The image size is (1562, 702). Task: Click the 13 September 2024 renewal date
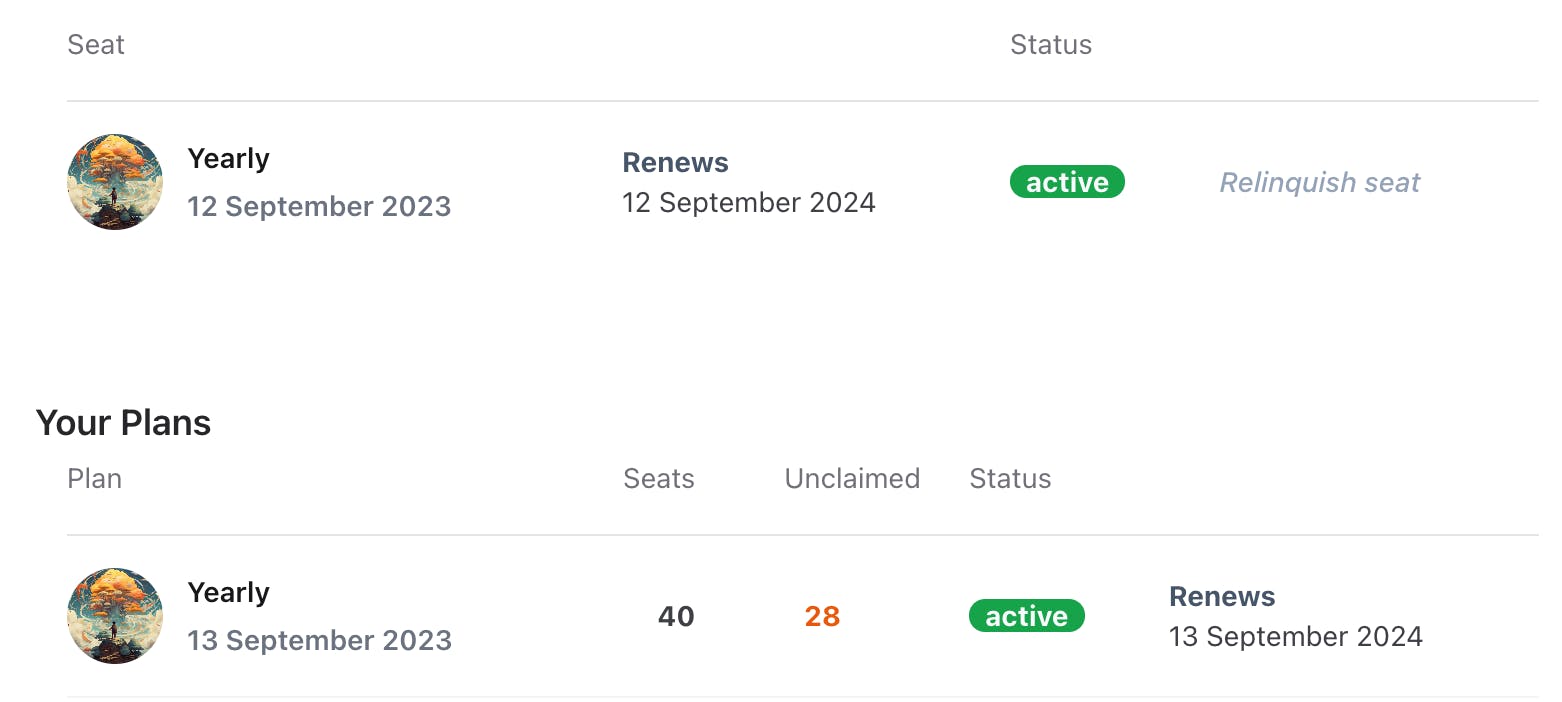(1296, 637)
